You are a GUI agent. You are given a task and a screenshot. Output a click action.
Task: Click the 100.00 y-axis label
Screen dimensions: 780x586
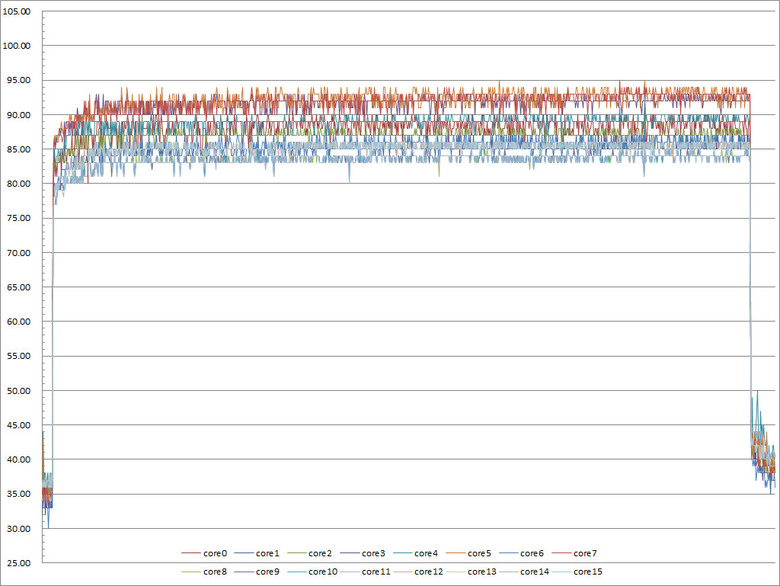(x=16, y=46)
